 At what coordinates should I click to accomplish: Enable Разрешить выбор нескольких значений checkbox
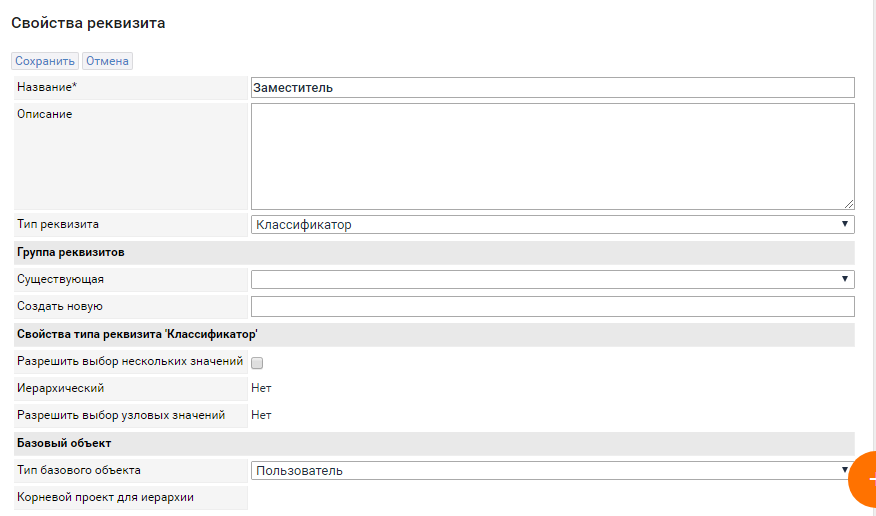click(x=257, y=362)
